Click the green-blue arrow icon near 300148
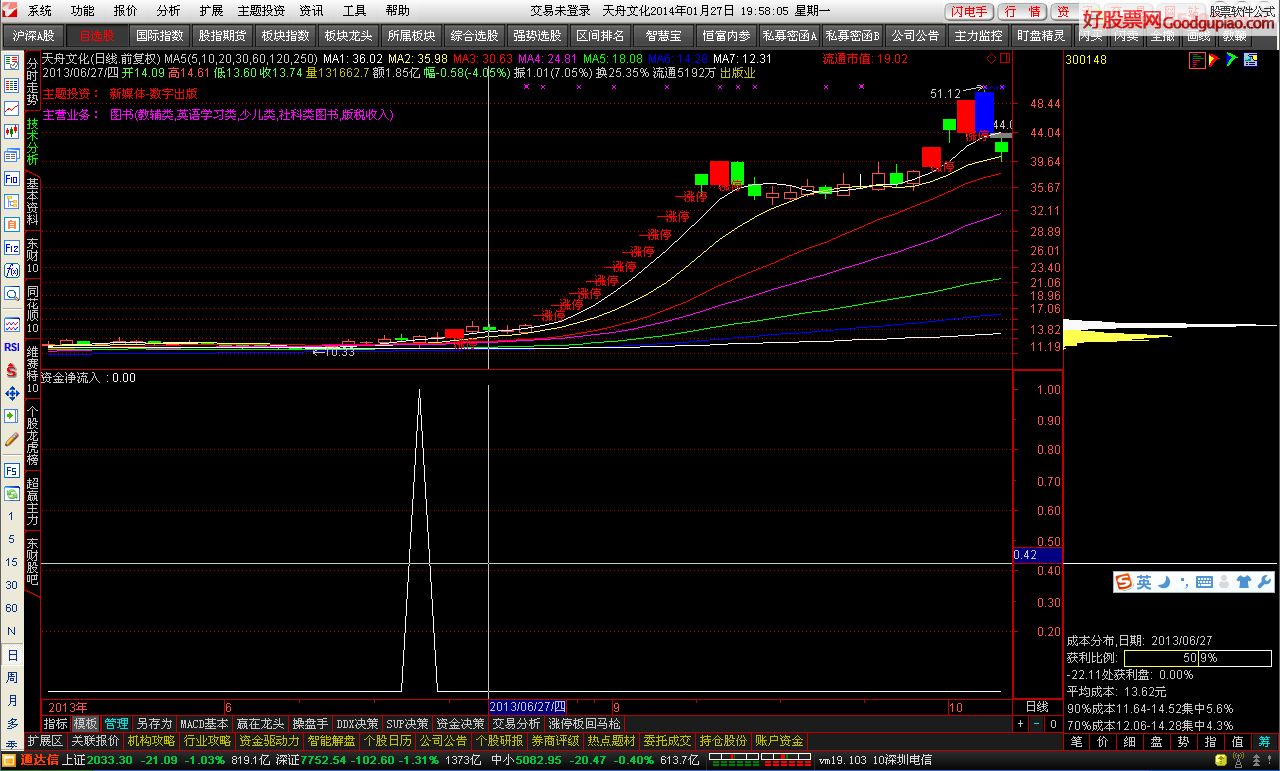Screen dimensions: 1280x771 (x=1232, y=60)
